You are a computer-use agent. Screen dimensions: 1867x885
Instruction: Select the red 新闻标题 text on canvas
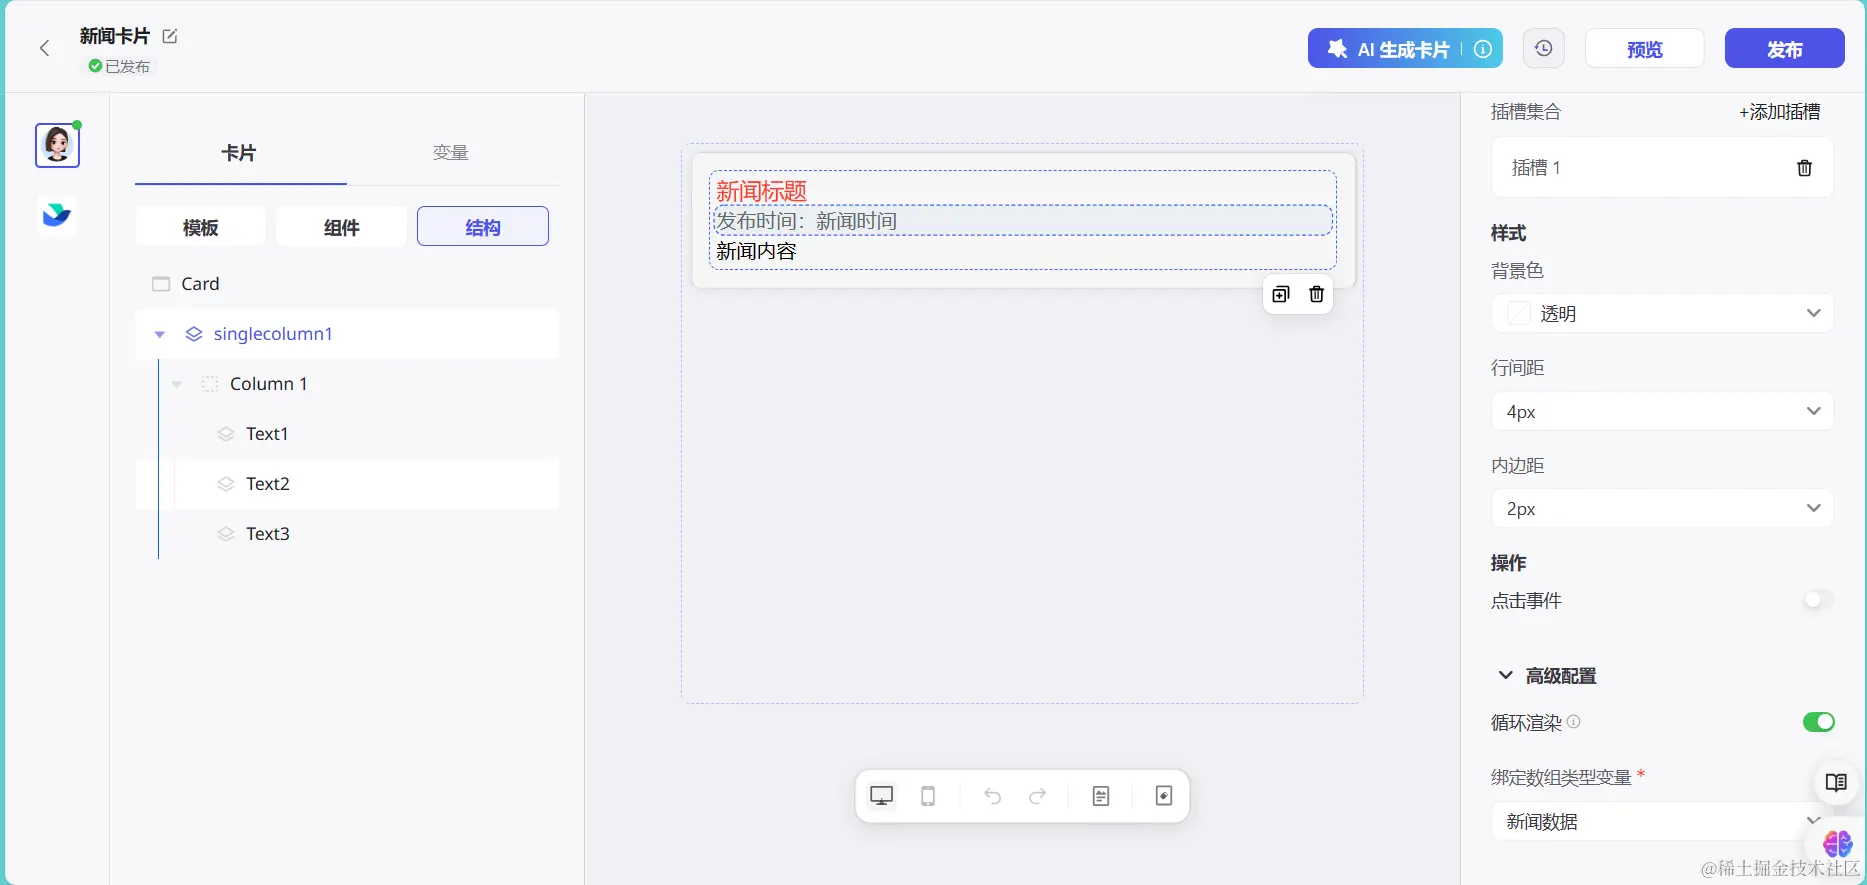point(762,190)
